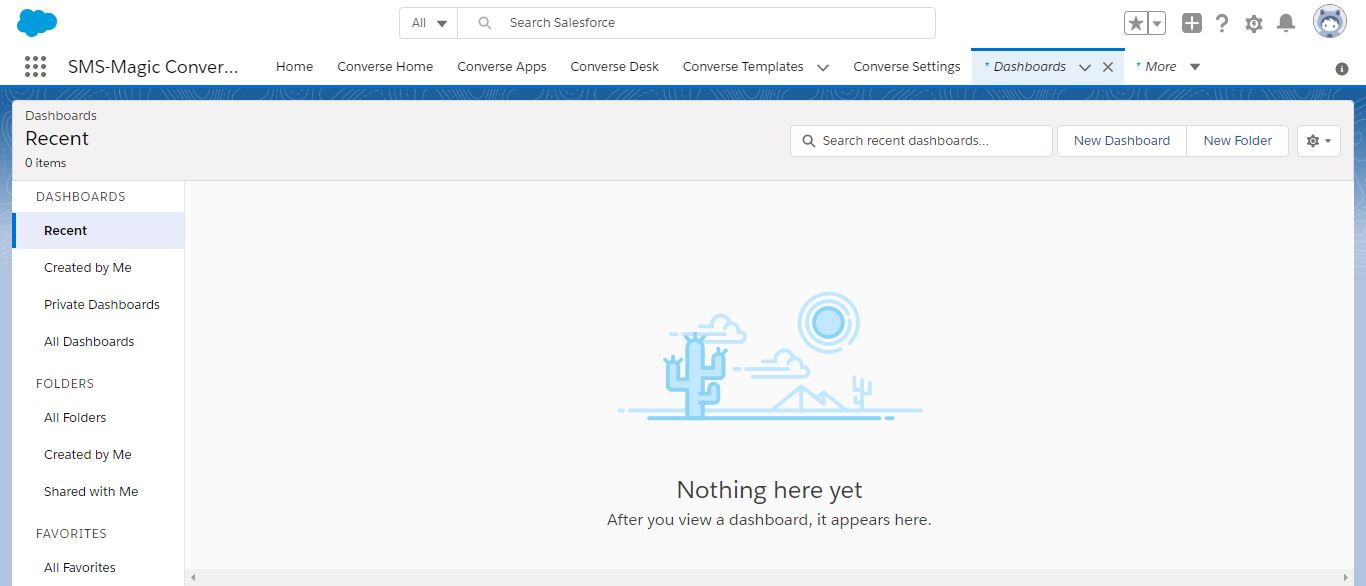This screenshot has height=586, width=1366.
Task: Click the Search recent dashboards field
Action: 922,141
